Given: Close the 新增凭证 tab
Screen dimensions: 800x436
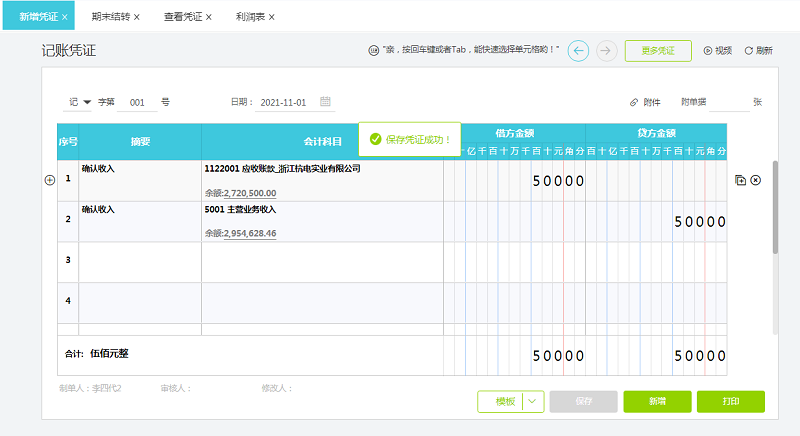Looking at the screenshot, I should tap(65, 17).
